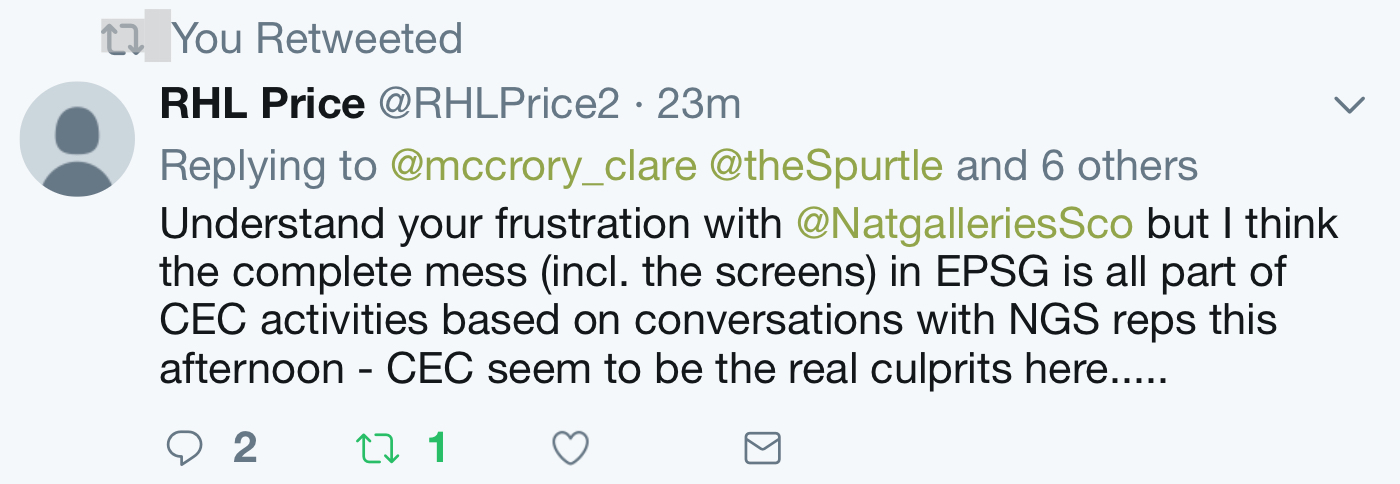Click the Replying to label
1400x484 pixels.
(270, 167)
